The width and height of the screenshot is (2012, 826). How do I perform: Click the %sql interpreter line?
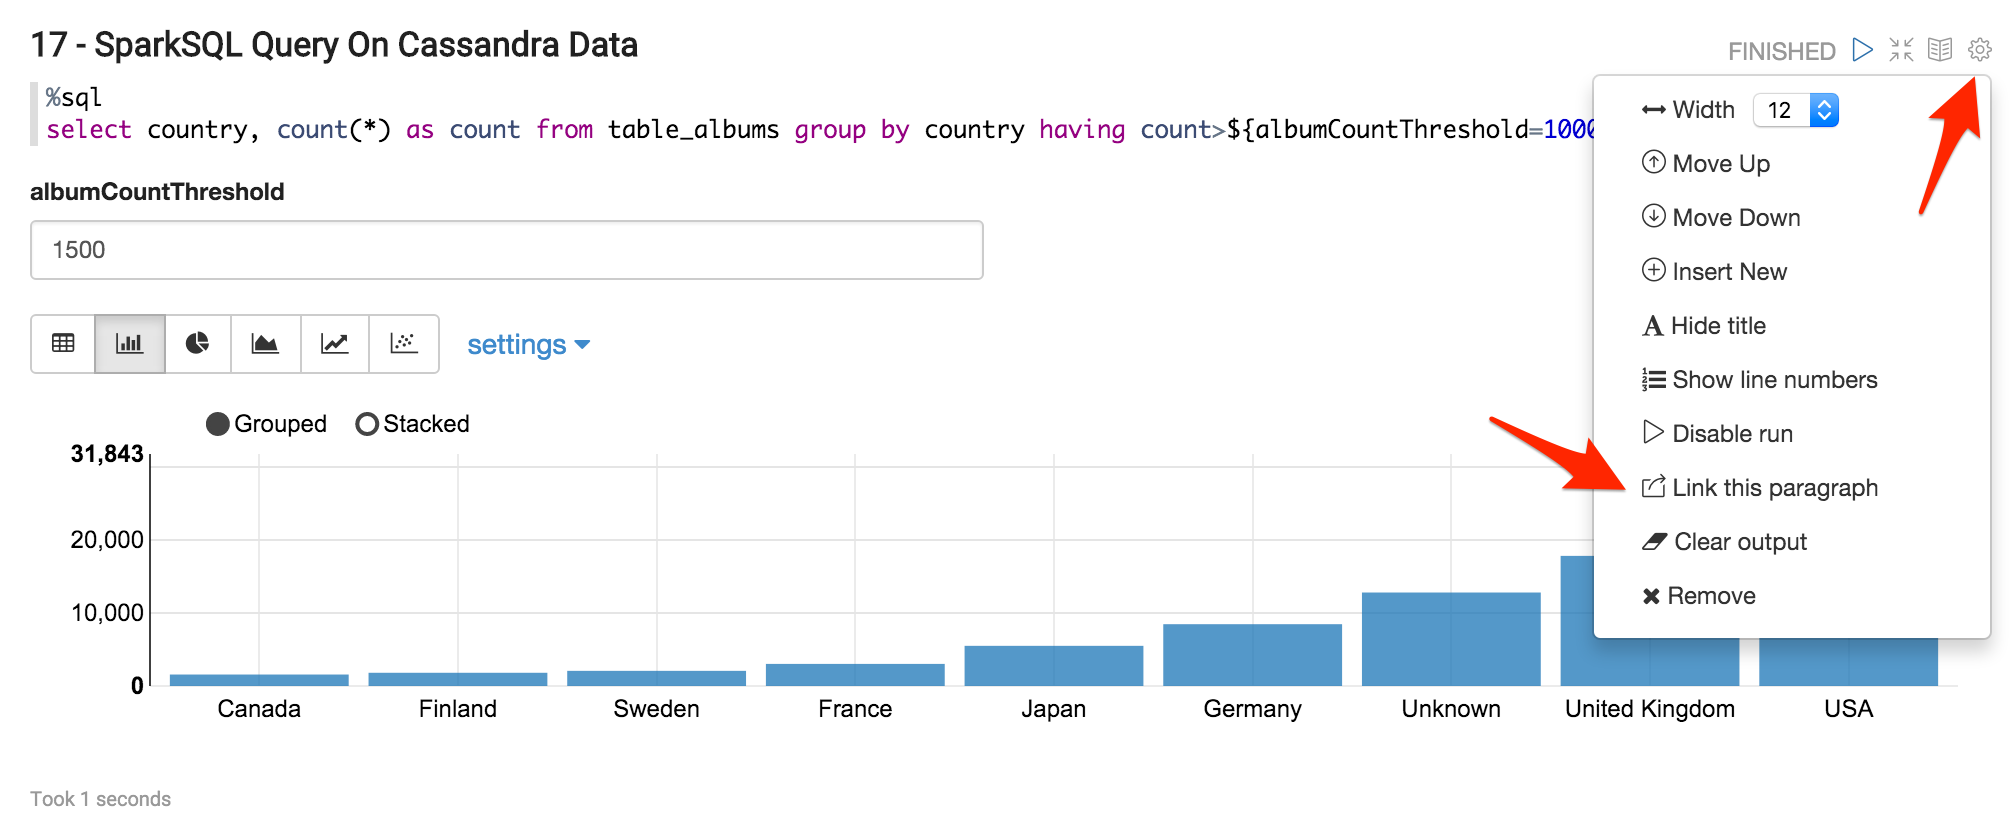pos(74,98)
